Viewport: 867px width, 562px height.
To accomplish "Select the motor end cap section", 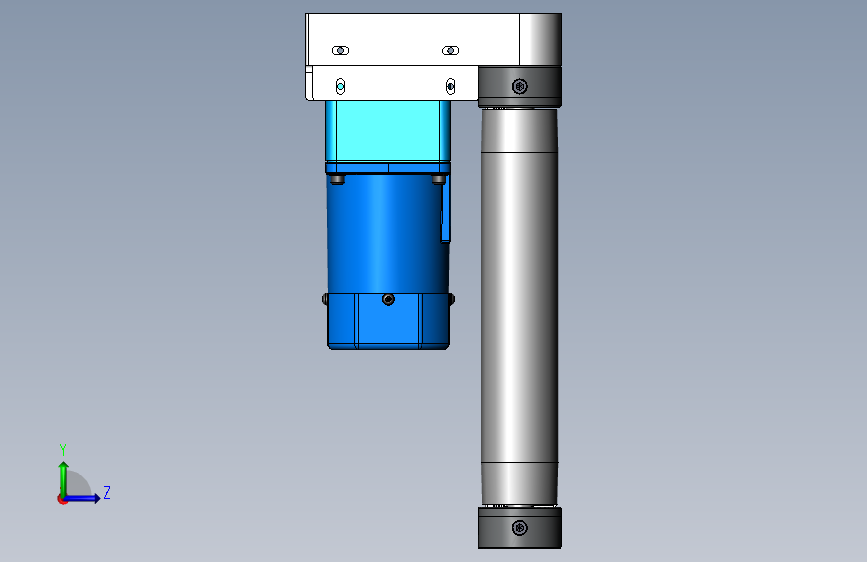I will coord(389,321).
